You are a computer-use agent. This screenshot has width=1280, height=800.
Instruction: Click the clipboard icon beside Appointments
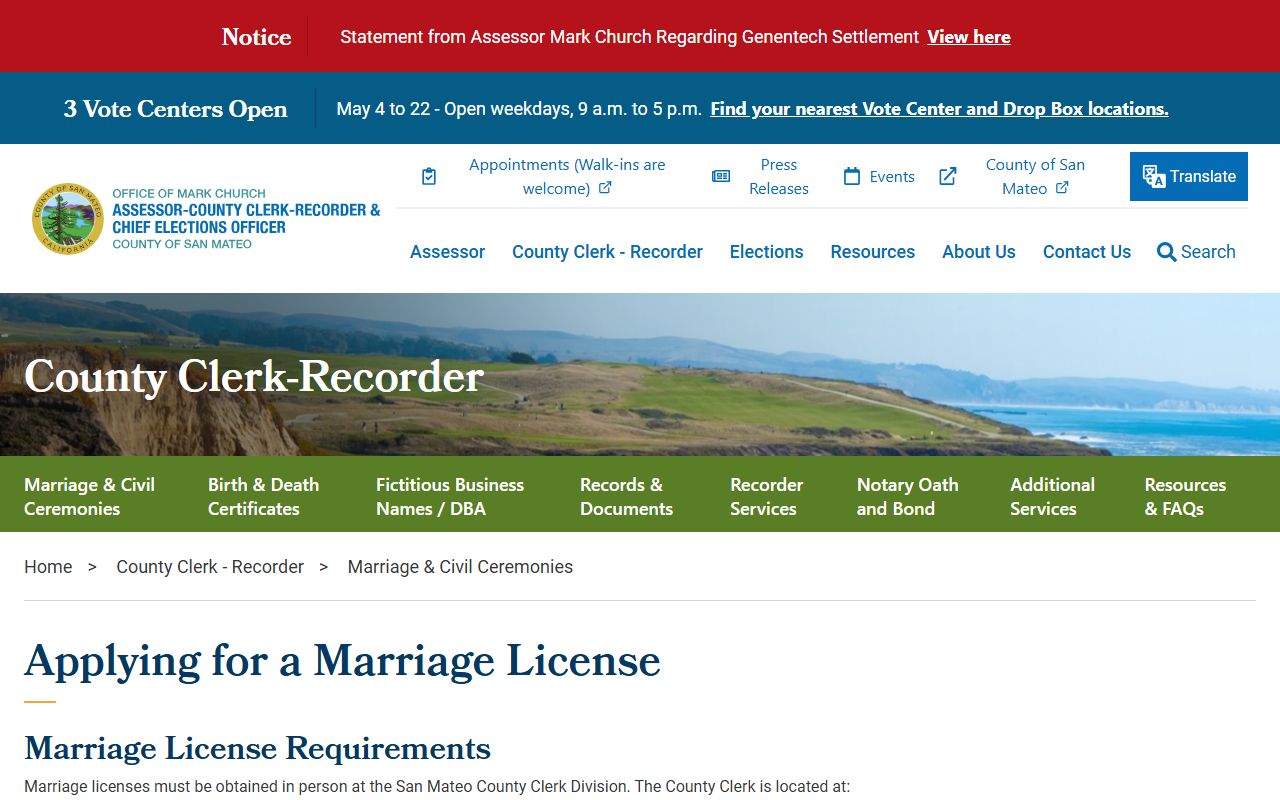pyautogui.click(x=429, y=177)
